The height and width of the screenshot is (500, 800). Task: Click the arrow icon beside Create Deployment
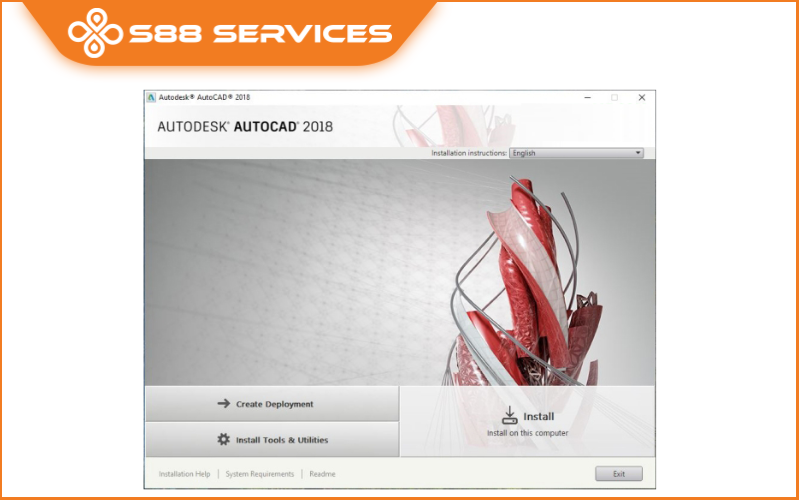pyautogui.click(x=223, y=404)
